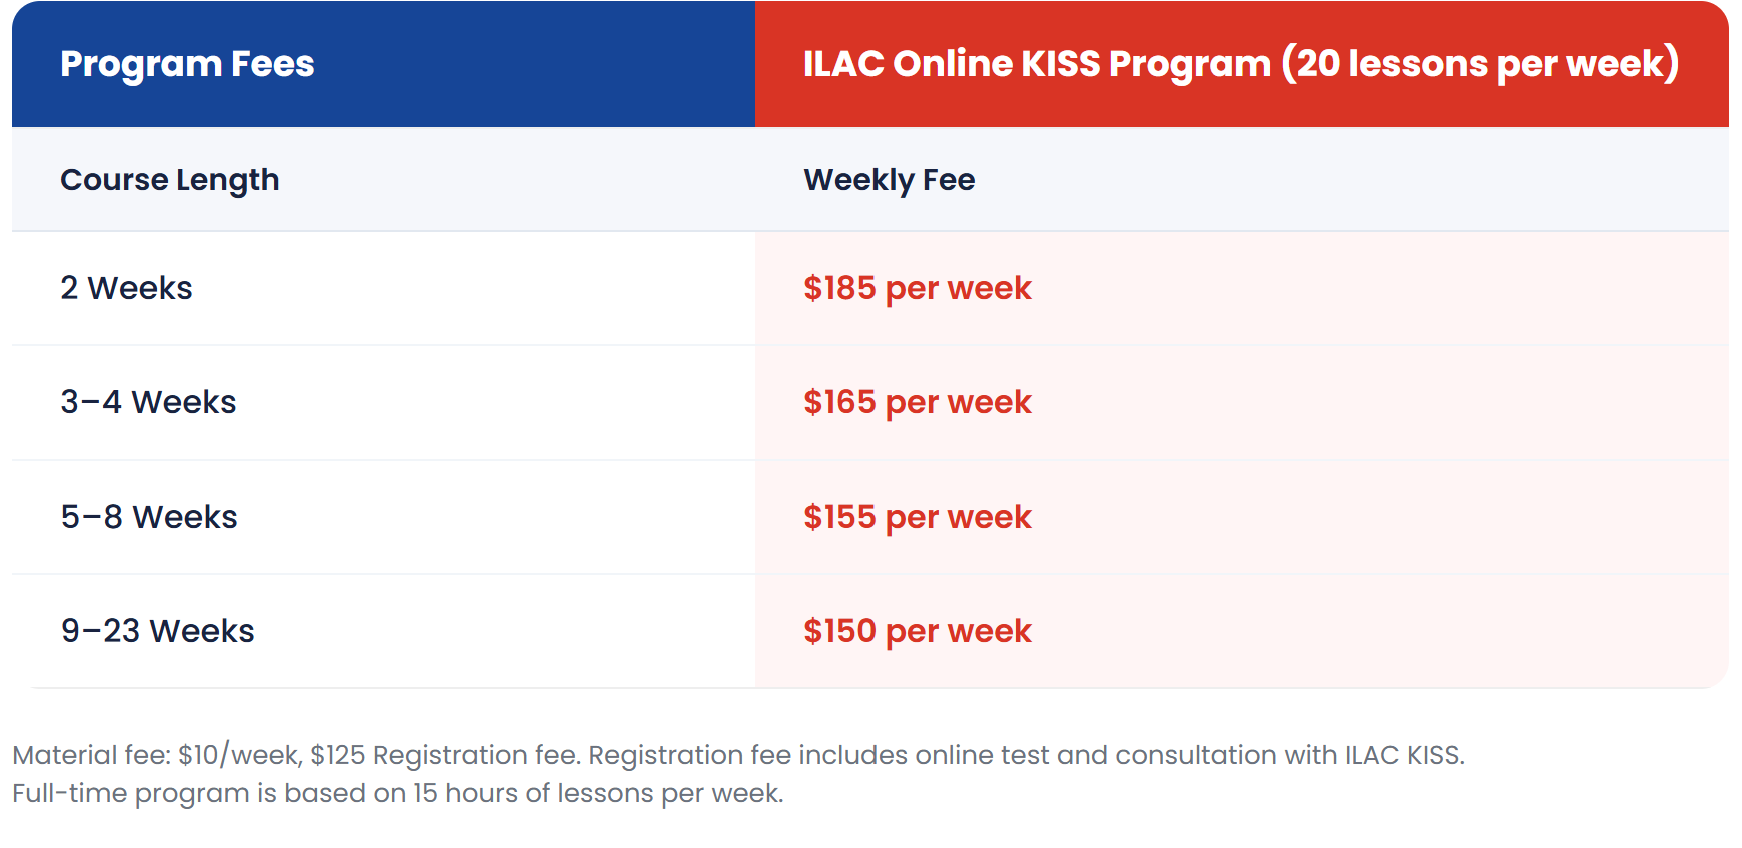Select "15 hours of lessons per week" text
The width and height of the screenshot is (1742, 848).
pos(597,793)
